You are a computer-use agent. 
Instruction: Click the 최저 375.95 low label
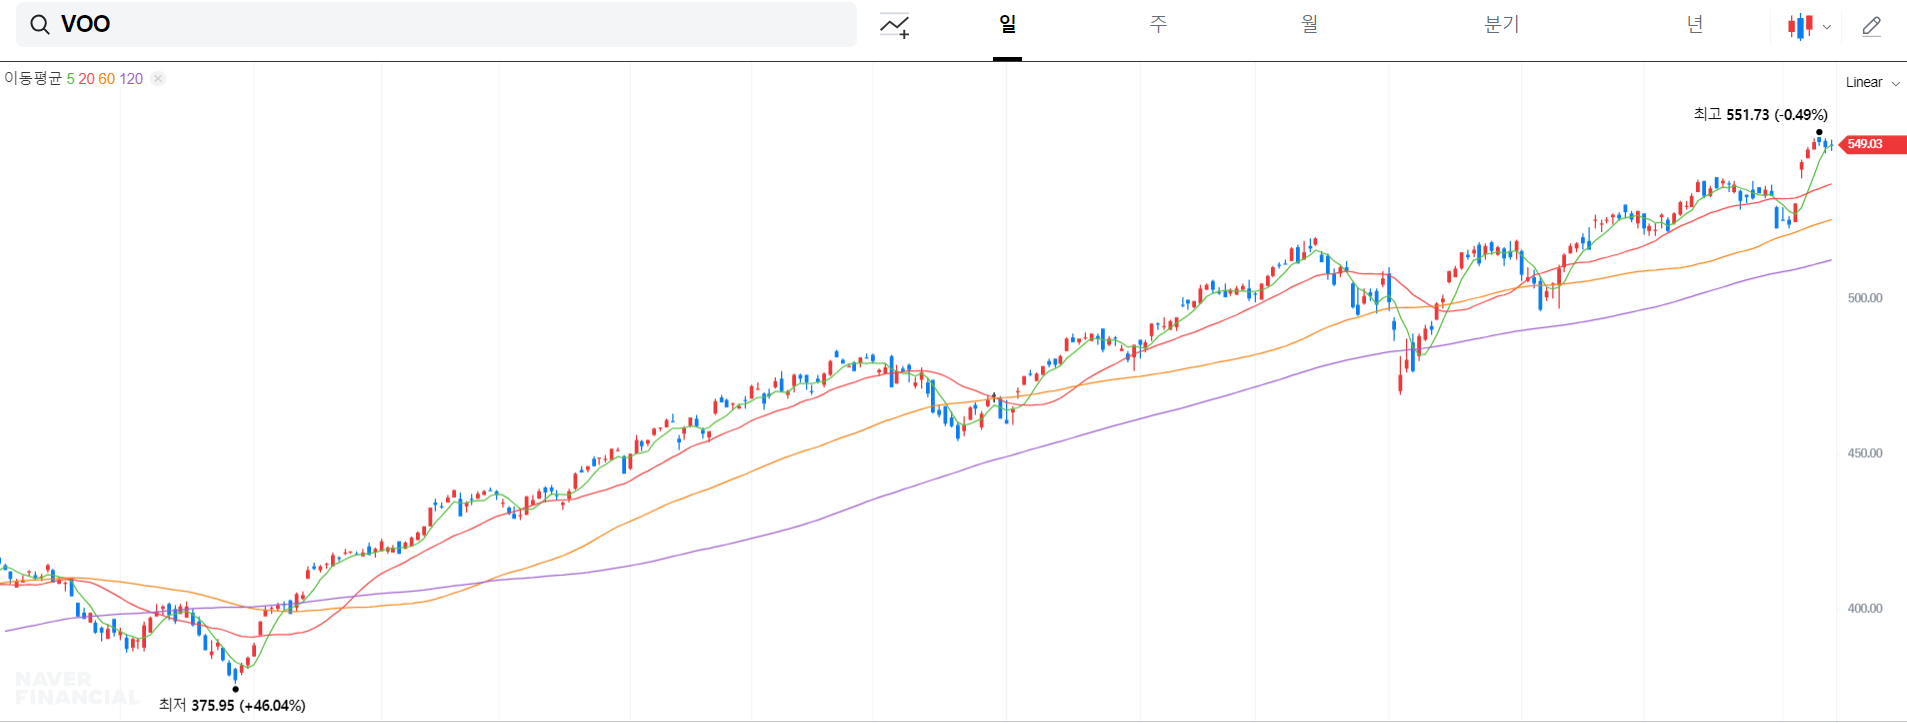click(x=232, y=705)
